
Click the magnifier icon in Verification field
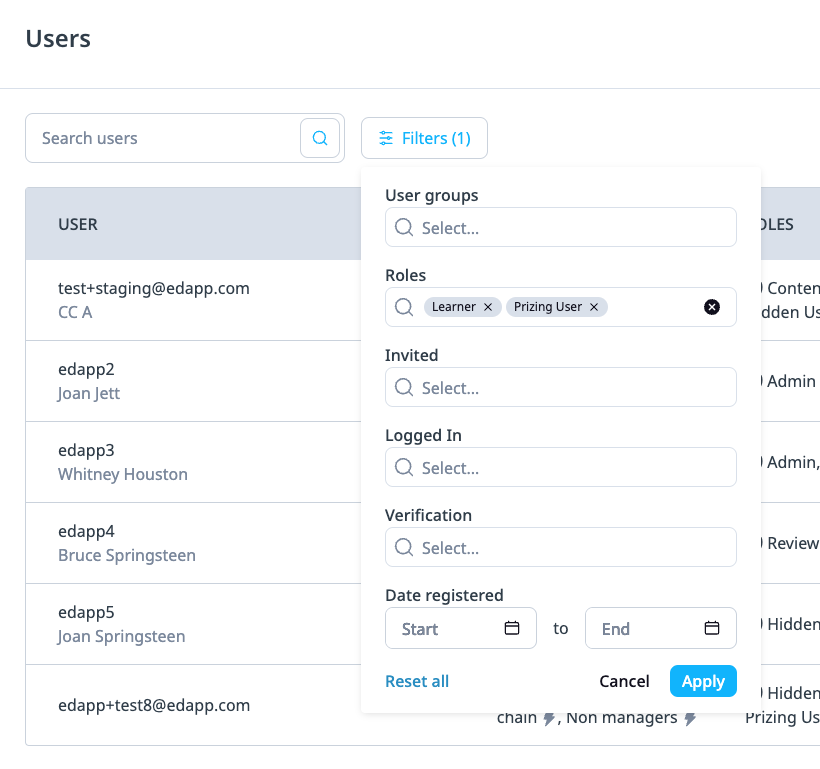coord(404,547)
